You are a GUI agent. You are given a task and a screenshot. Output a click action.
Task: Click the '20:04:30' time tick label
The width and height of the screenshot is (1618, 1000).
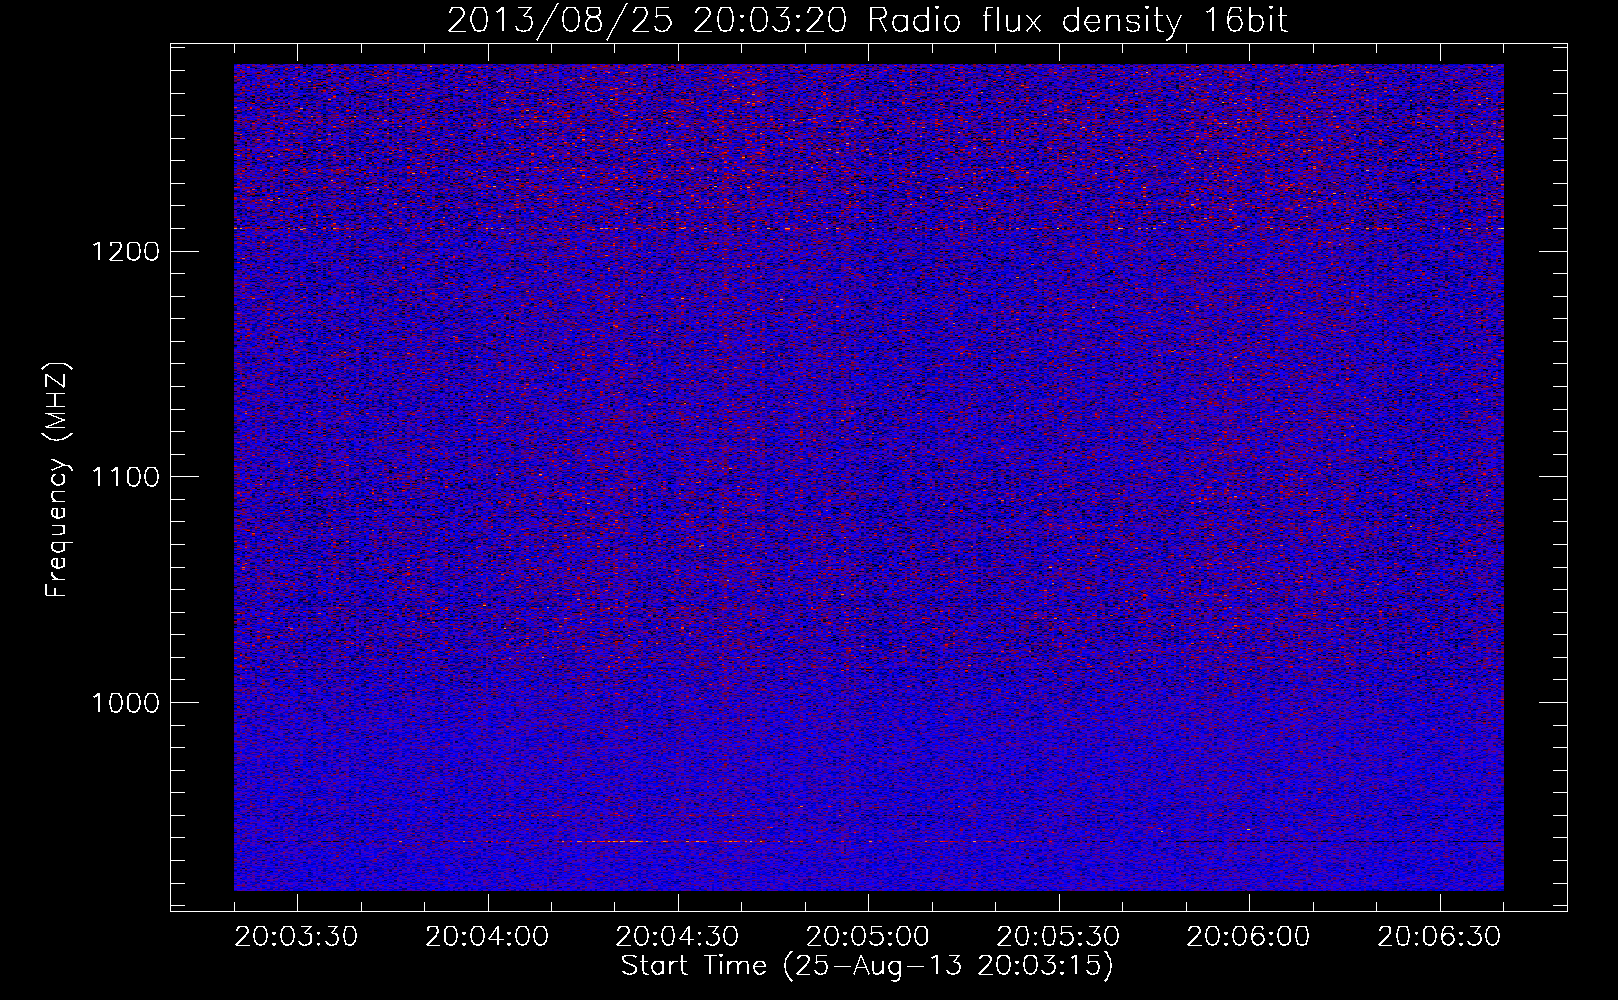point(678,936)
